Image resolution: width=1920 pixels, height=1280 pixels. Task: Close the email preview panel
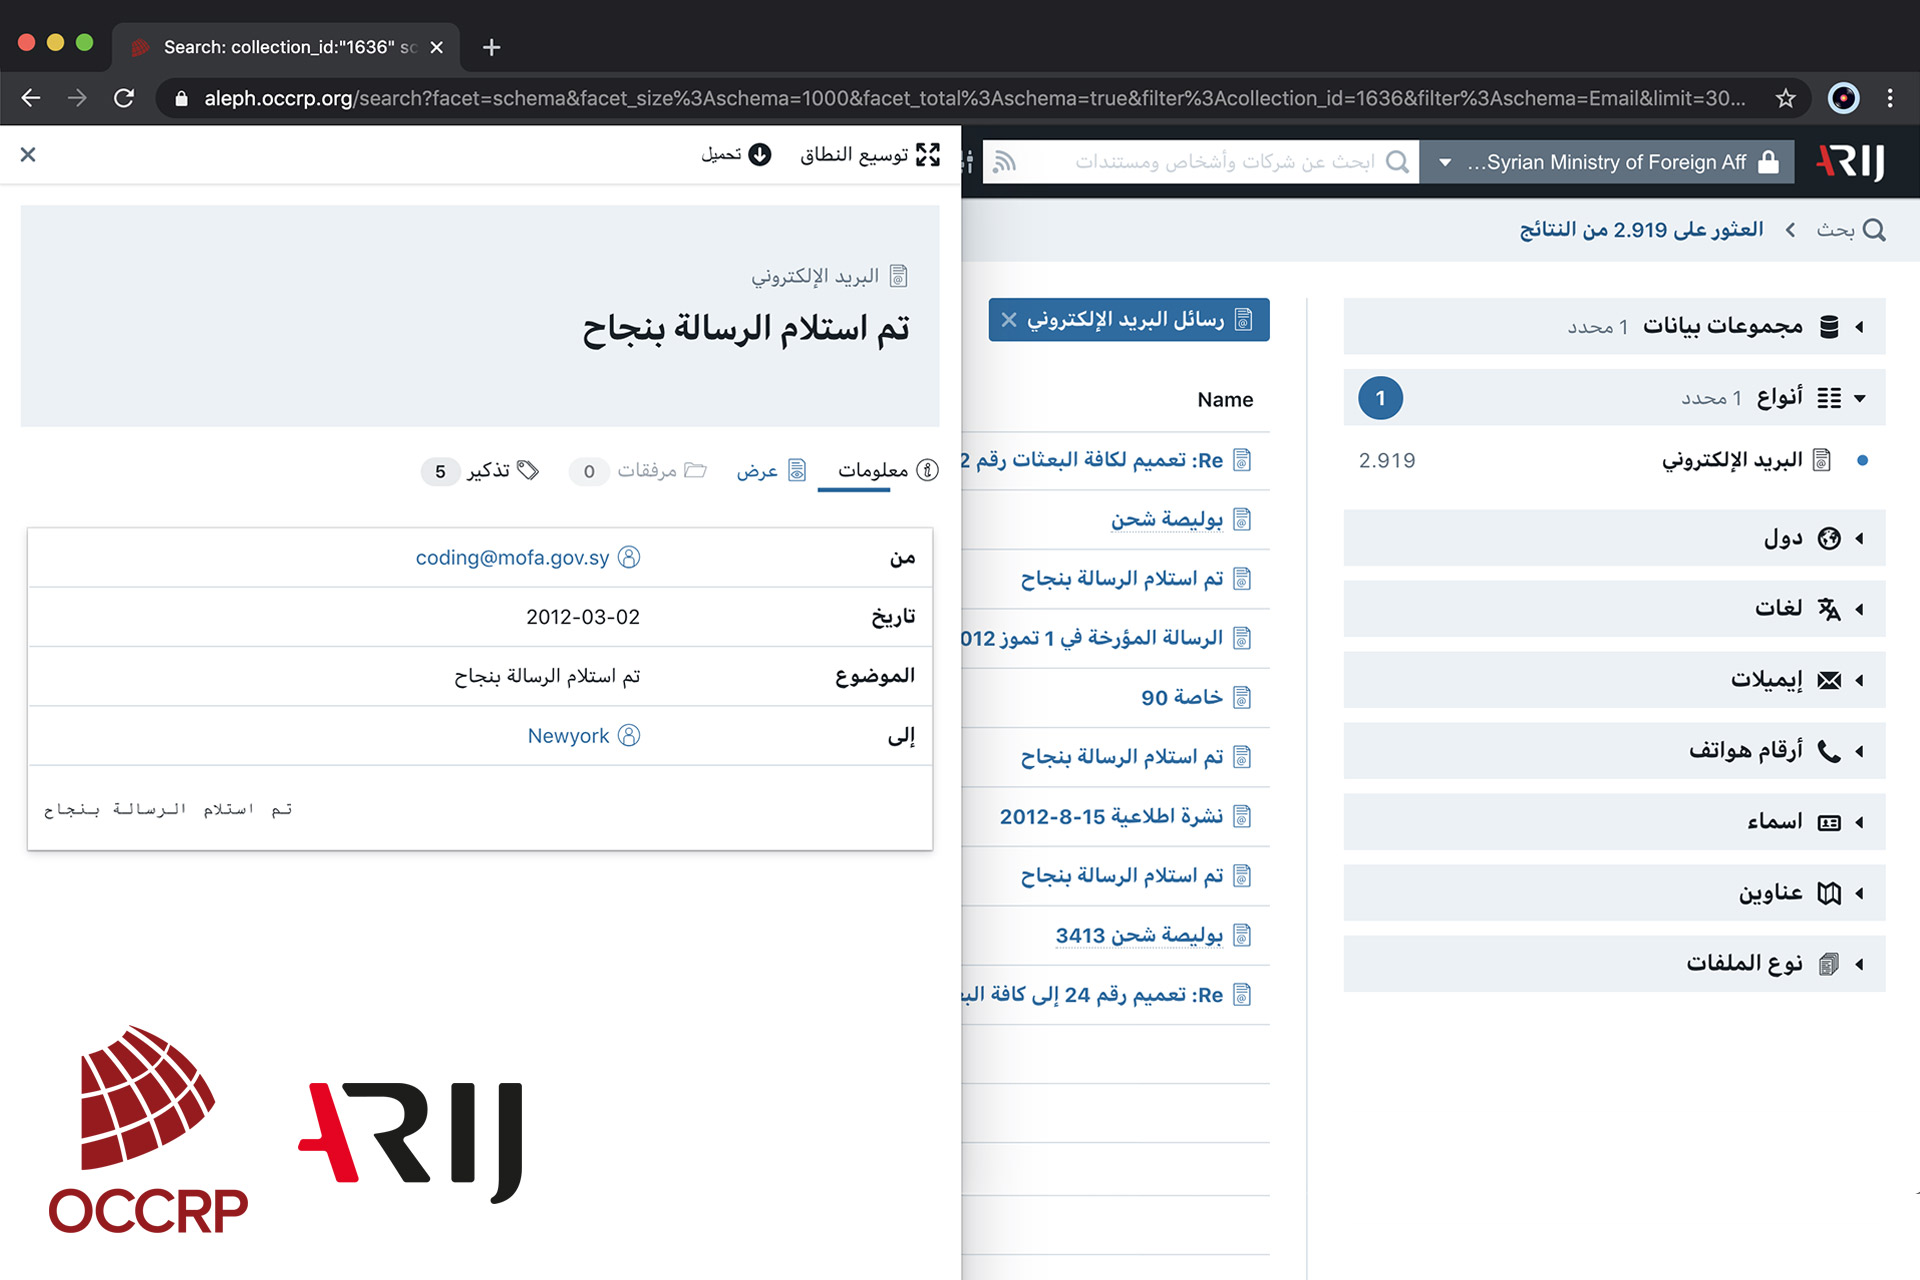coord(28,154)
